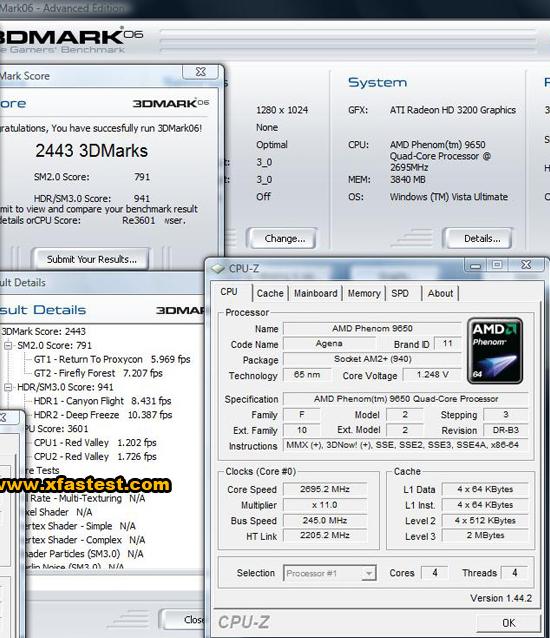Open the Mainboard tab
550x638 pixels.
click(x=316, y=293)
